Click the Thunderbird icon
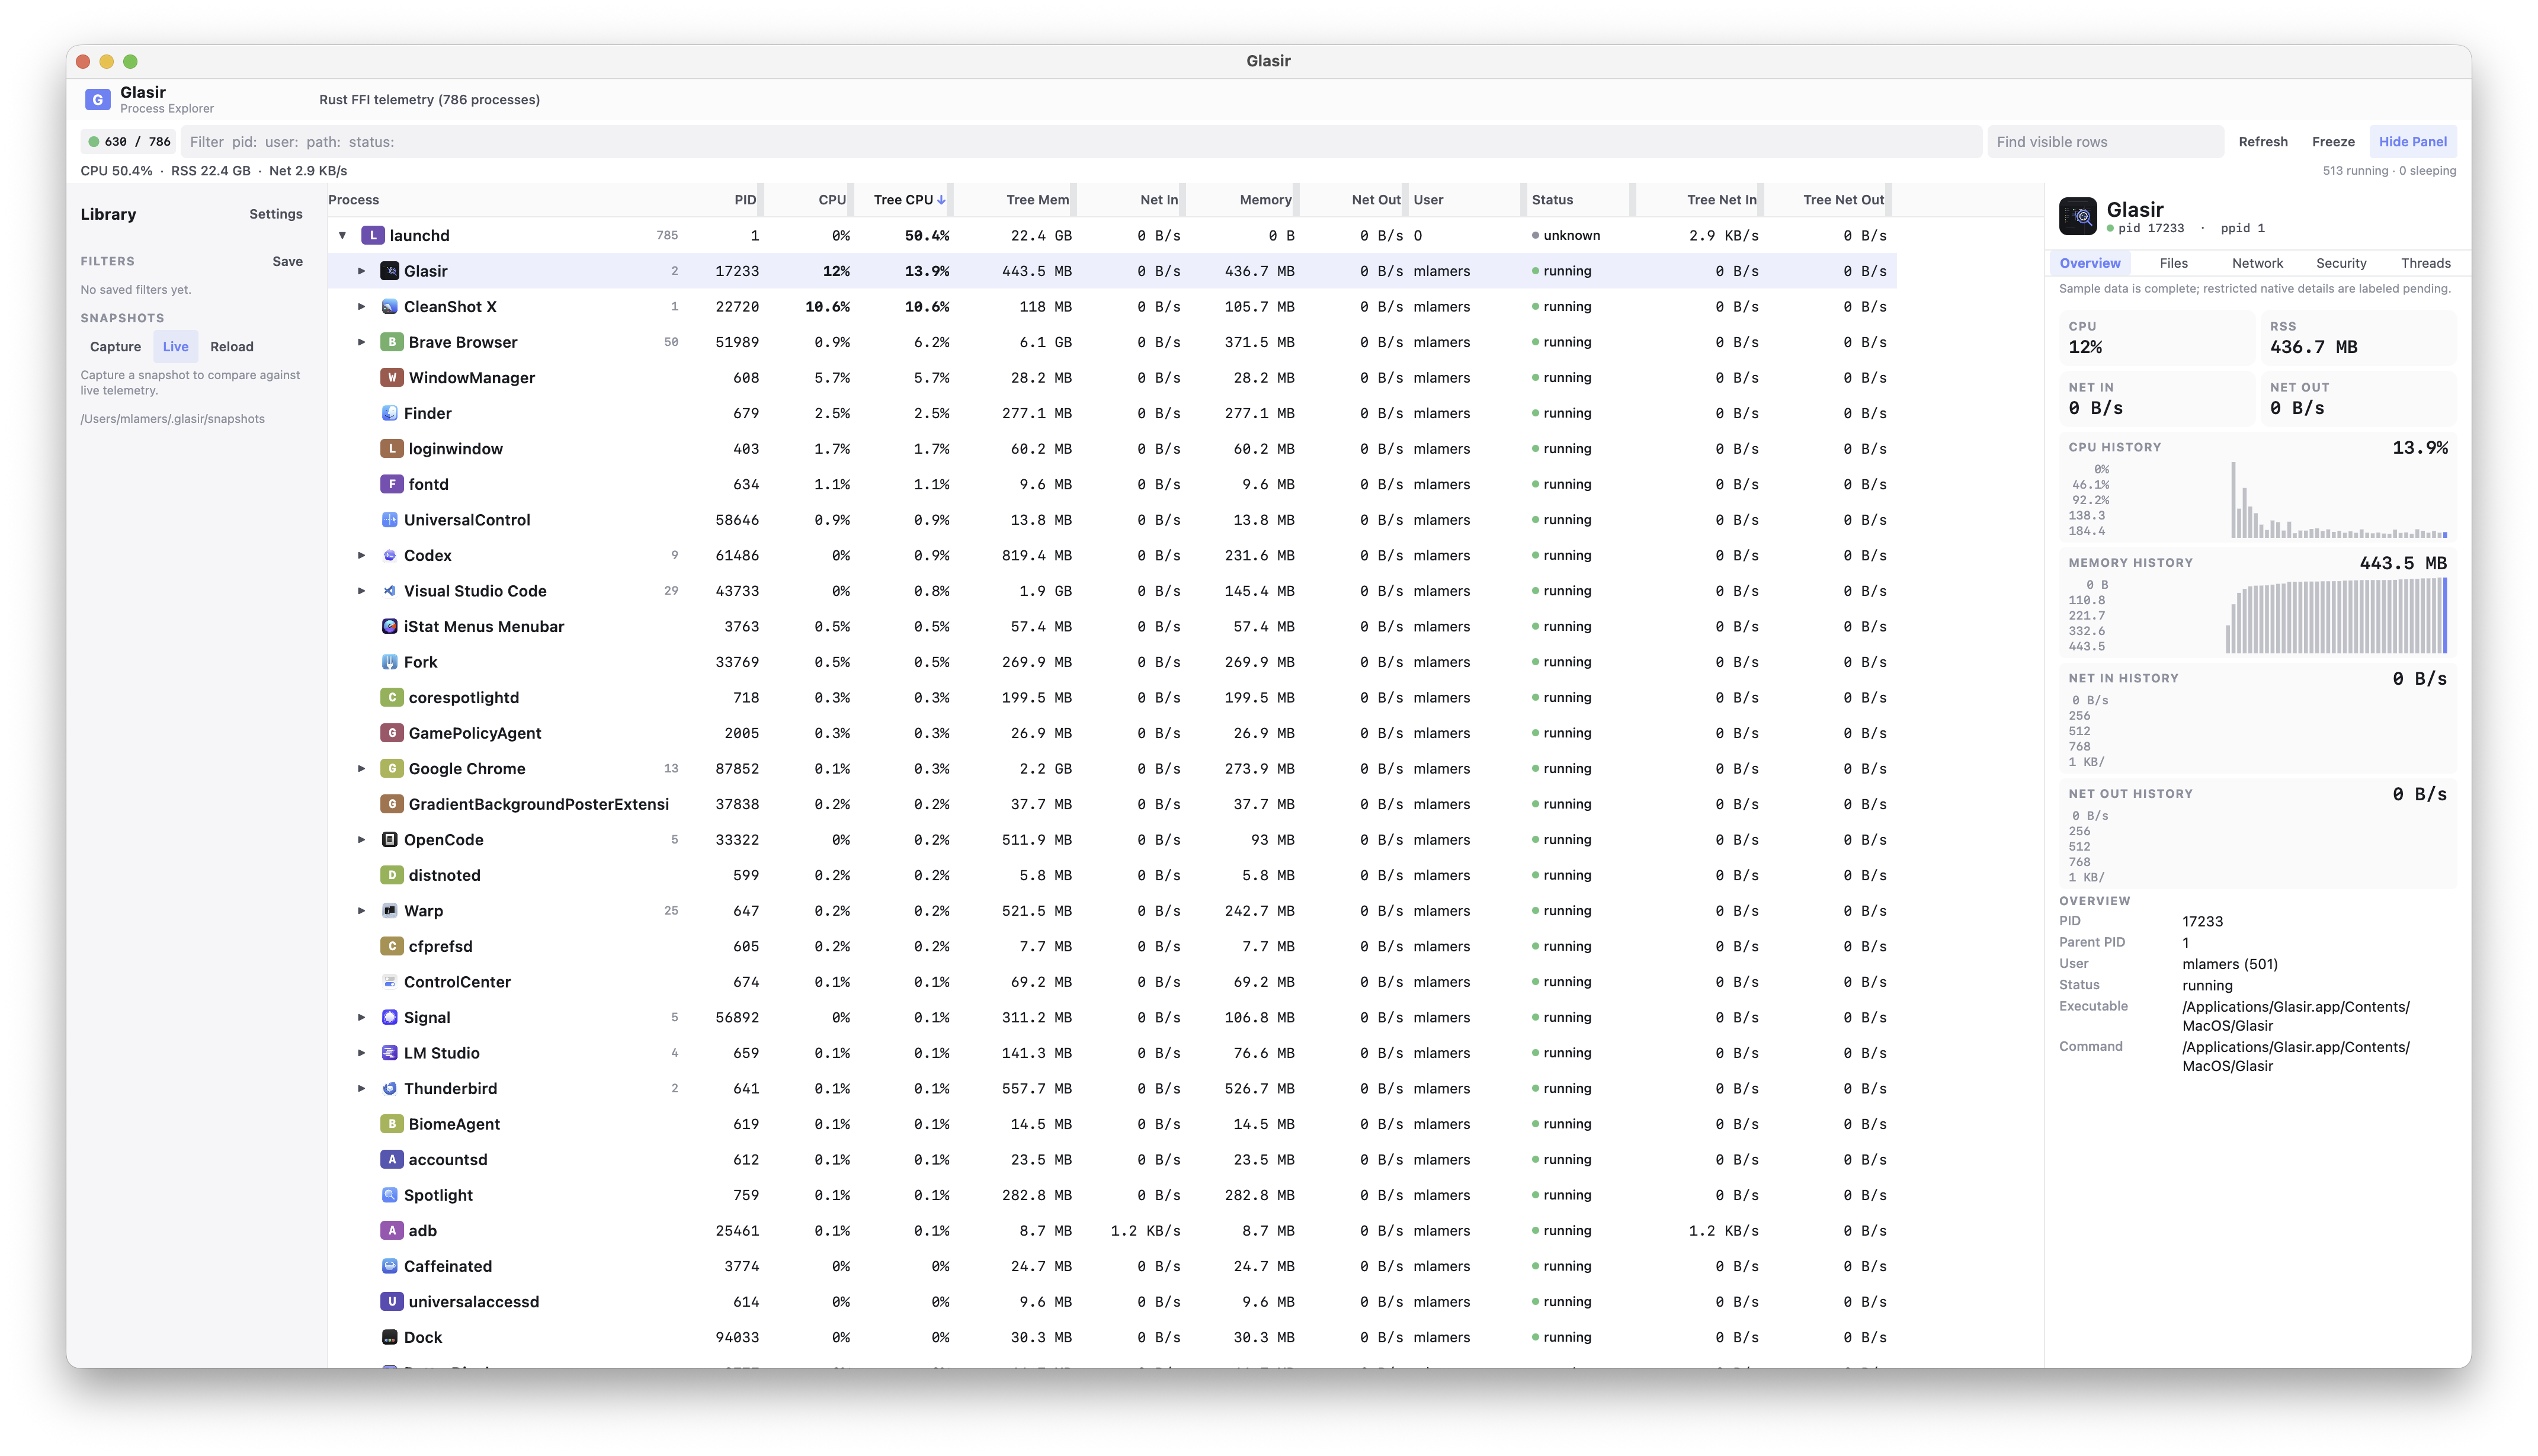This screenshot has width=2538, height=1456. pos(390,1088)
